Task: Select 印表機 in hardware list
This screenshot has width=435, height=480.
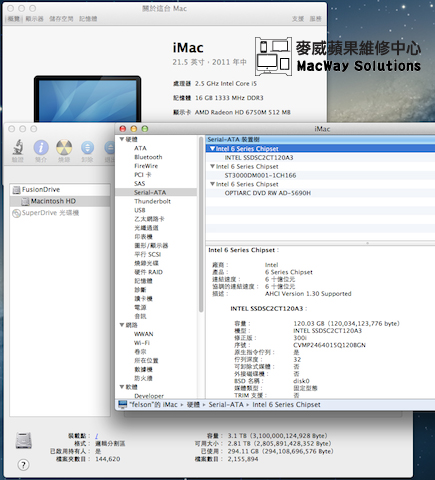Action: [143, 237]
